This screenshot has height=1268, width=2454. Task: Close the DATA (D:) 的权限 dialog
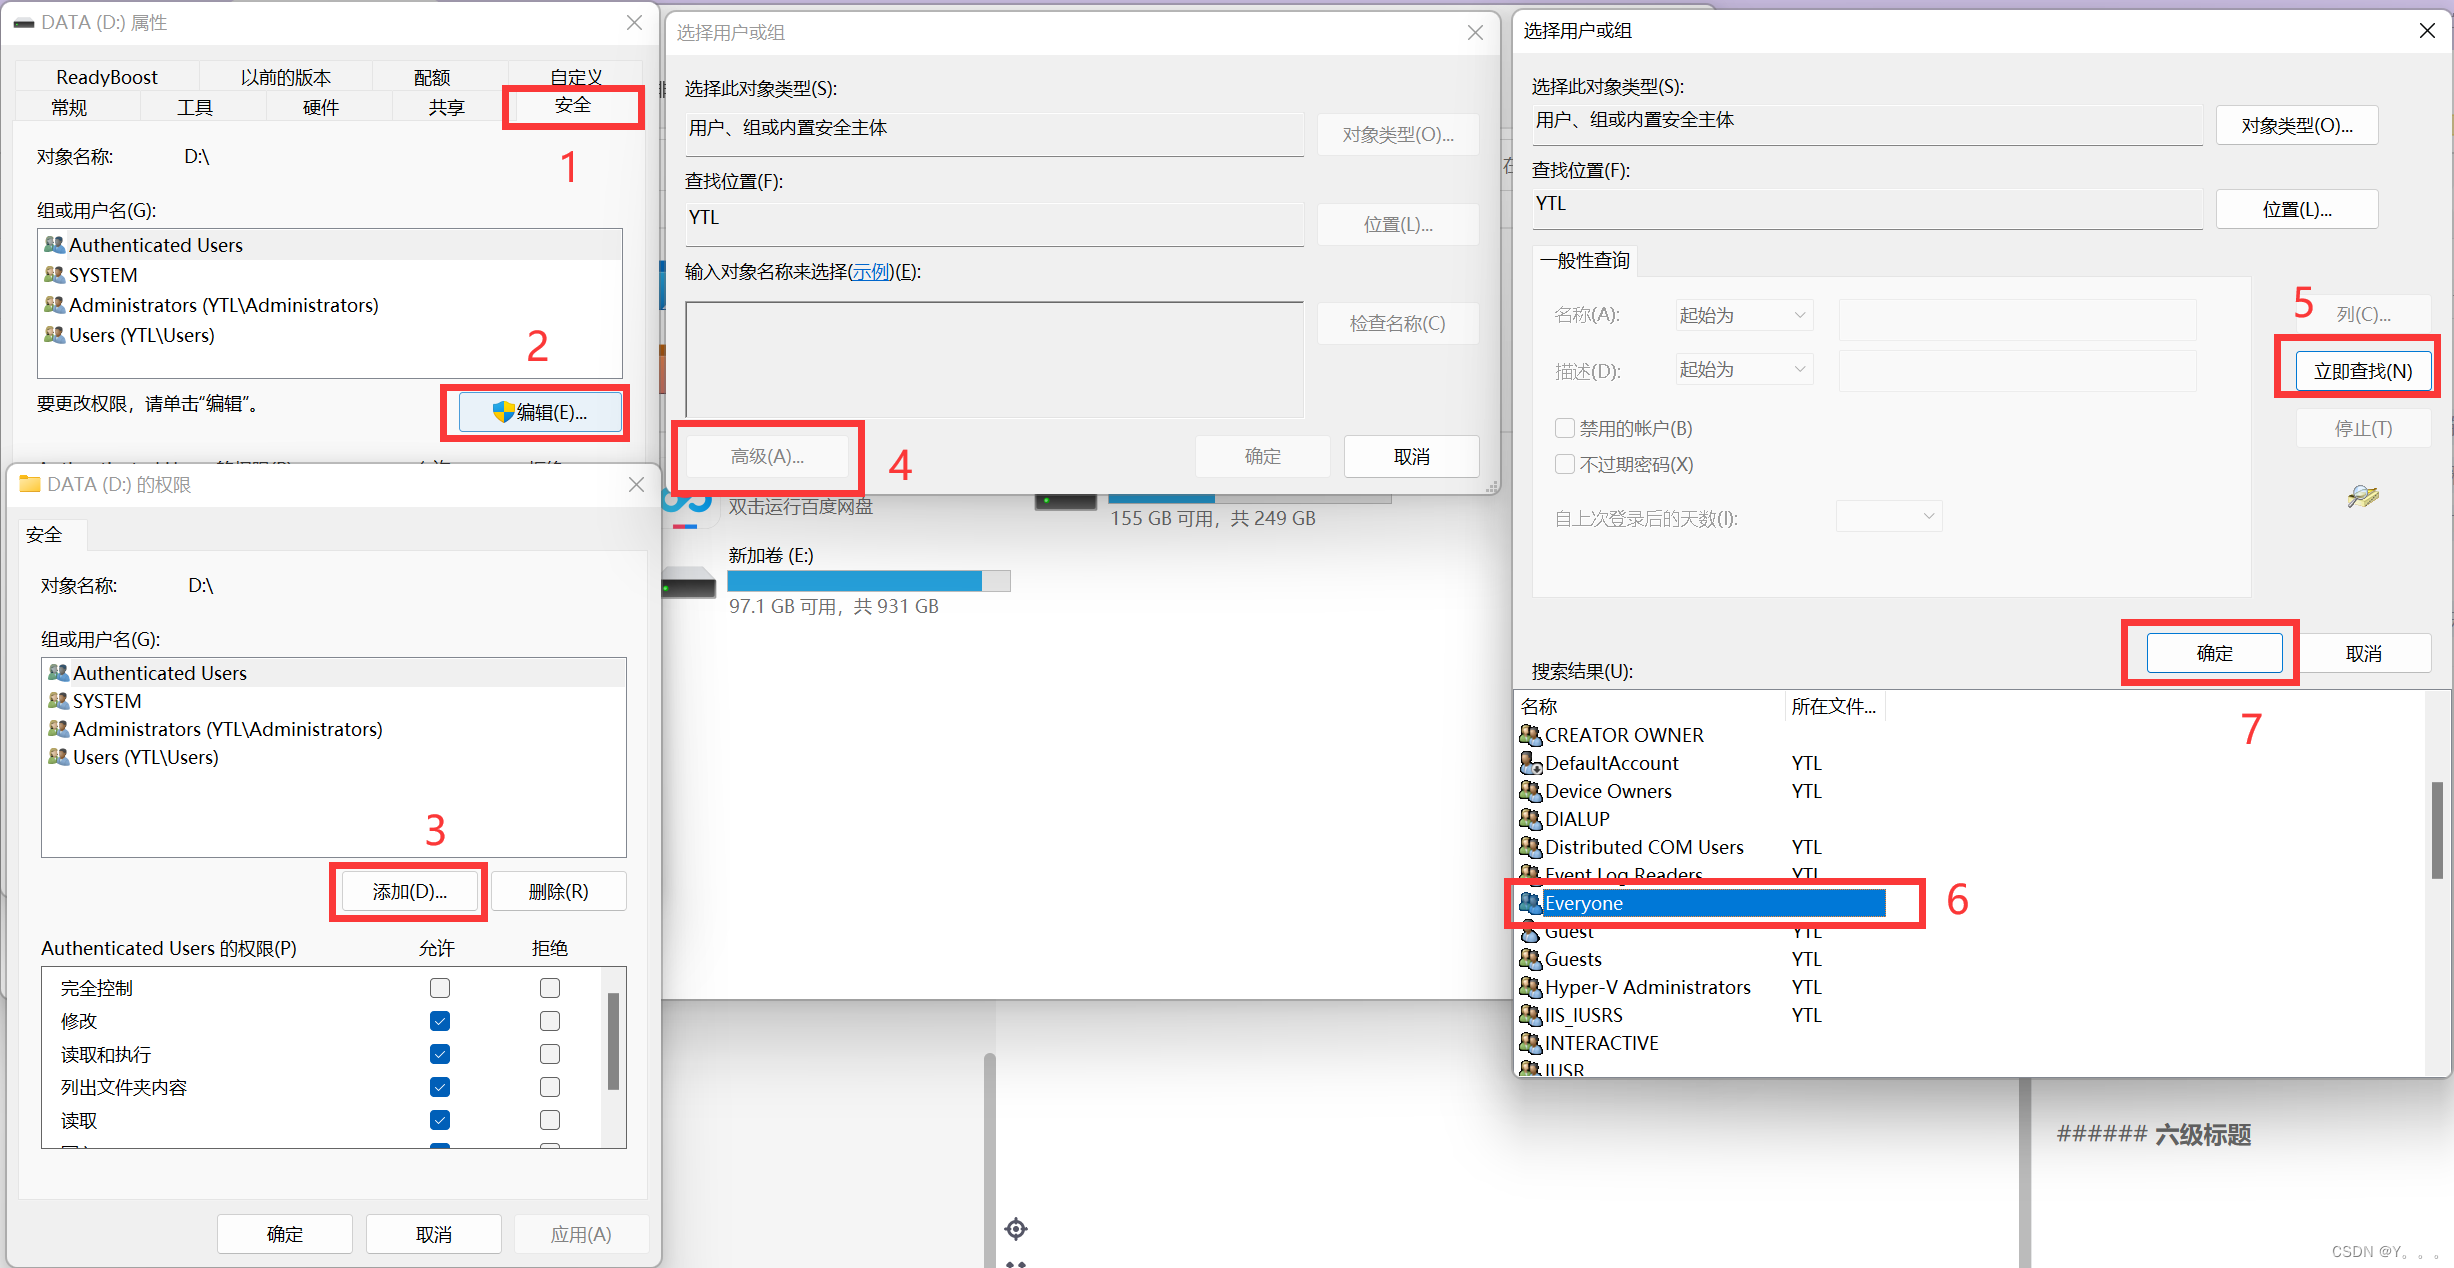click(x=636, y=484)
